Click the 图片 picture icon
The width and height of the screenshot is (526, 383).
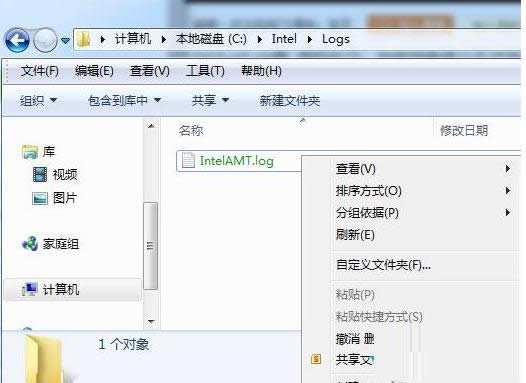40,198
